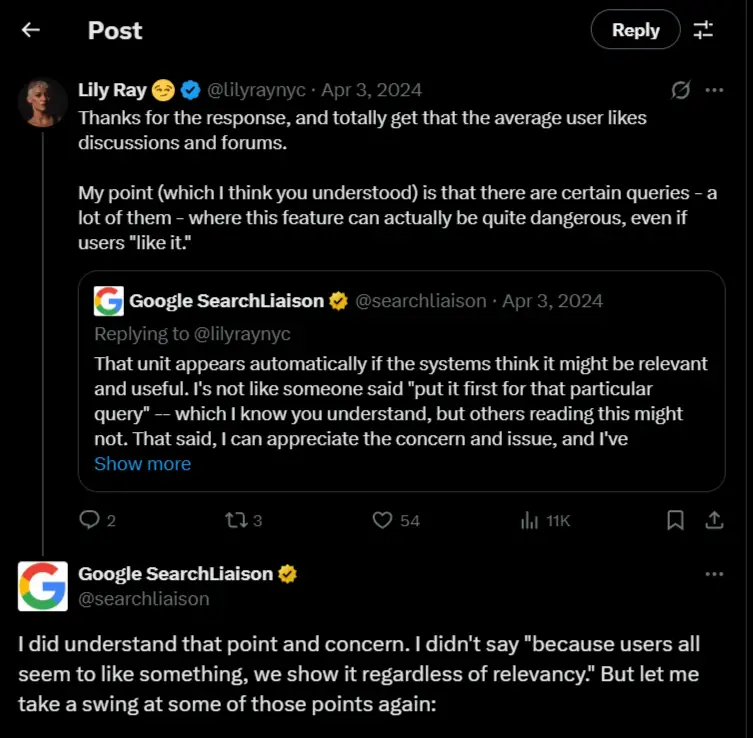Click the @searchliaison handle in the reply
This screenshot has width=753, height=738.
coord(144,599)
